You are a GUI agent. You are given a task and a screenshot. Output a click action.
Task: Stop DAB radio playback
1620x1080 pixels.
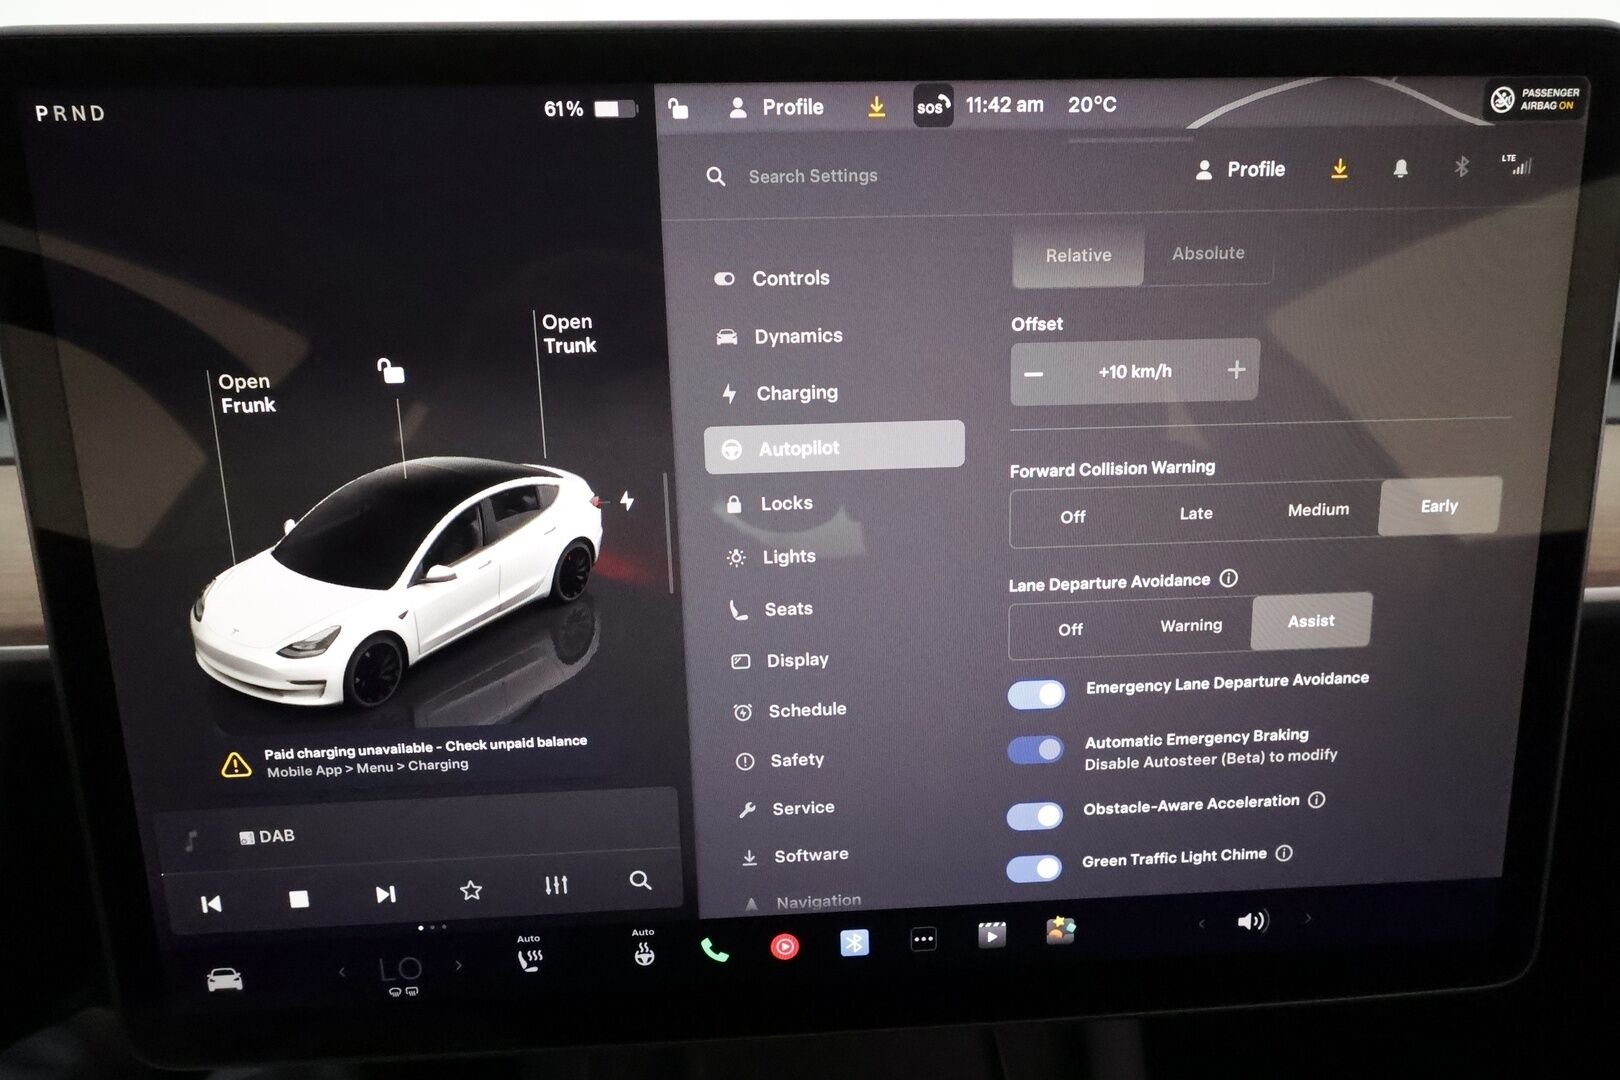pos(299,899)
